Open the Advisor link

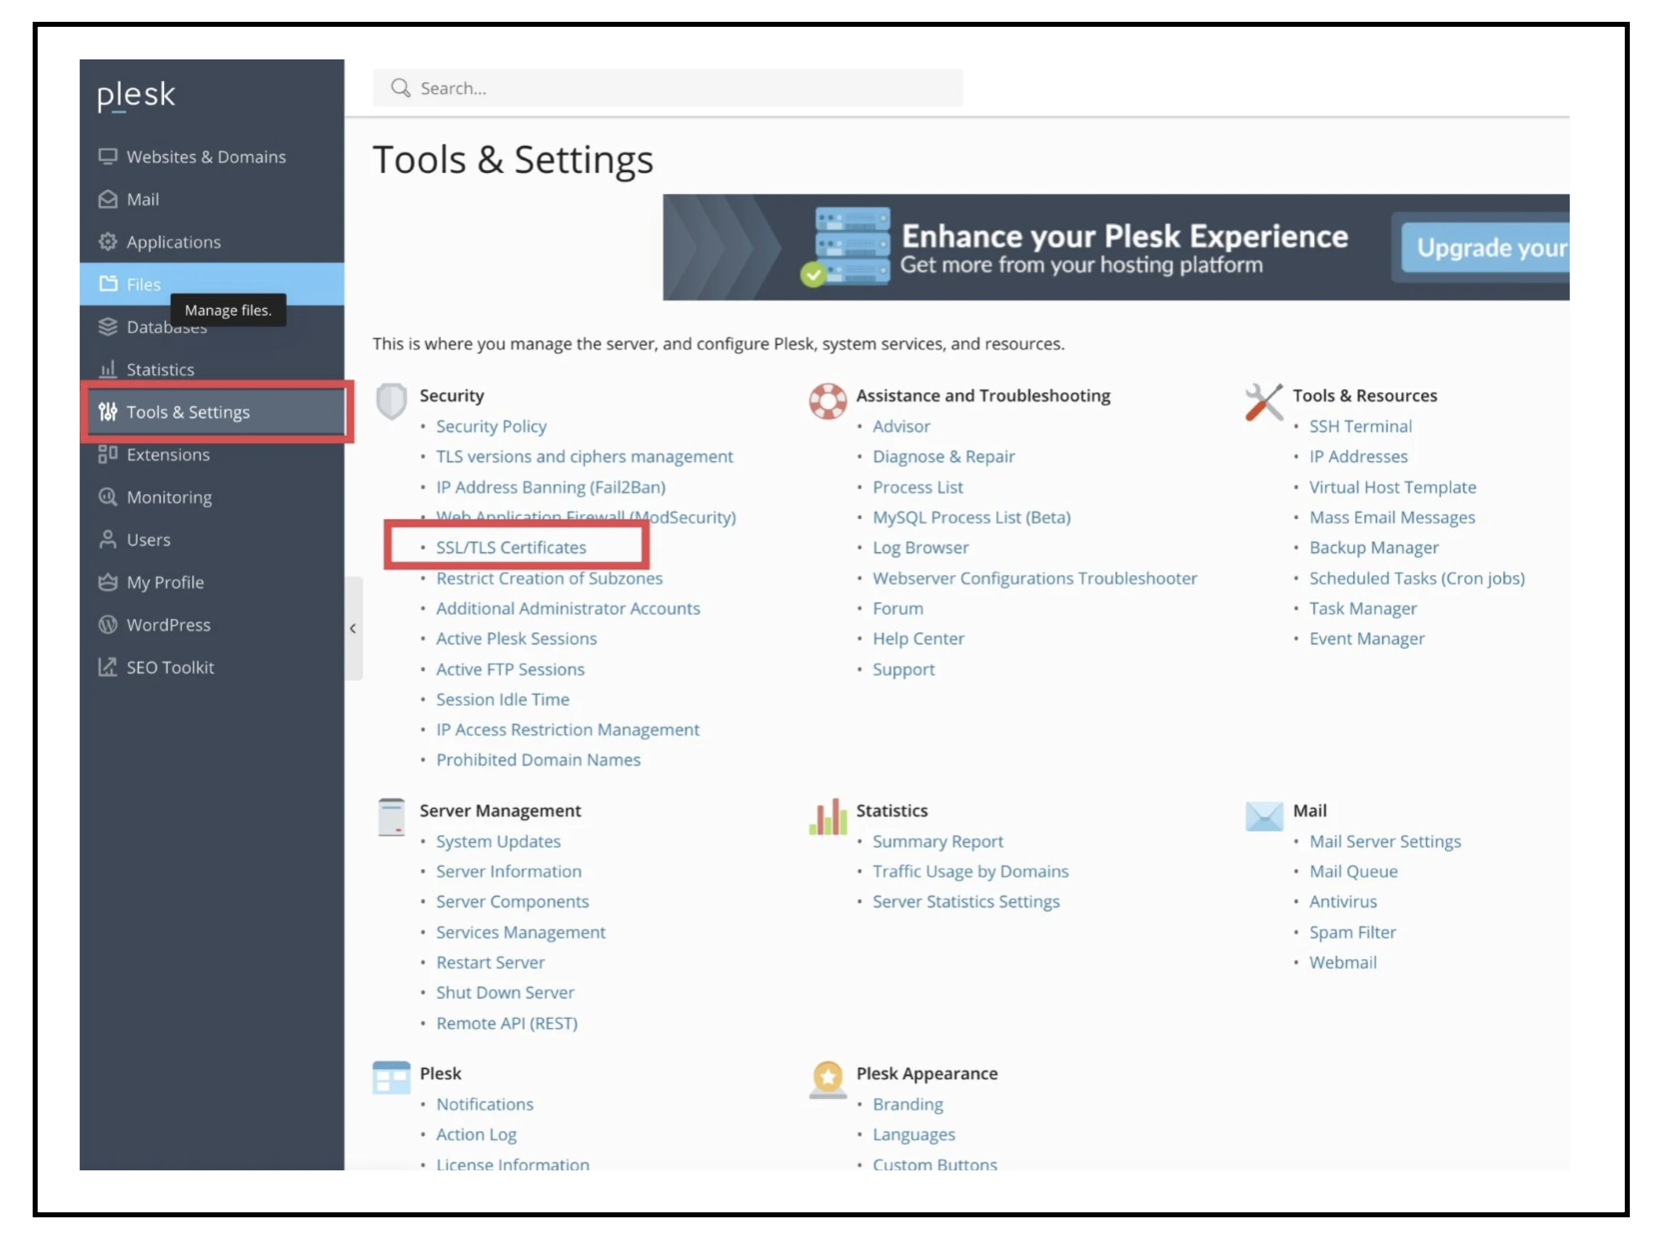pyautogui.click(x=901, y=426)
